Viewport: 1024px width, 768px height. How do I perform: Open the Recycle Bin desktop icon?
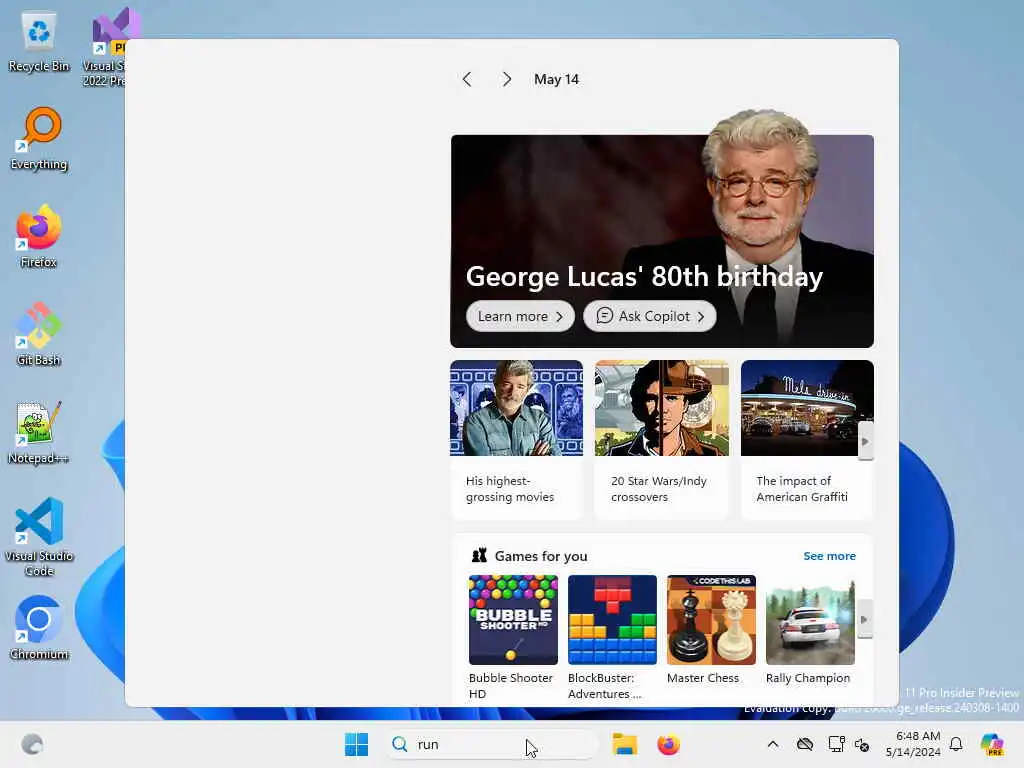39,41
